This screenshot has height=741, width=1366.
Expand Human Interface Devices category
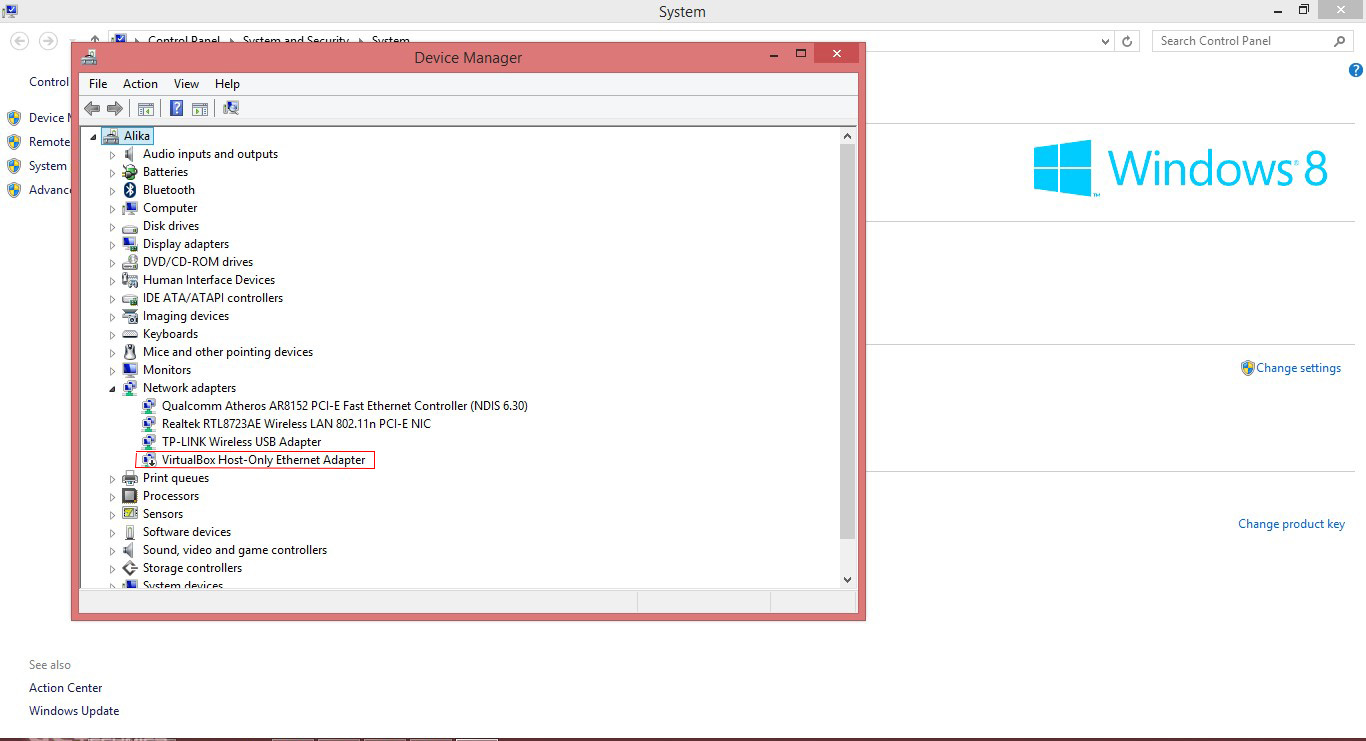tap(113, 281)
